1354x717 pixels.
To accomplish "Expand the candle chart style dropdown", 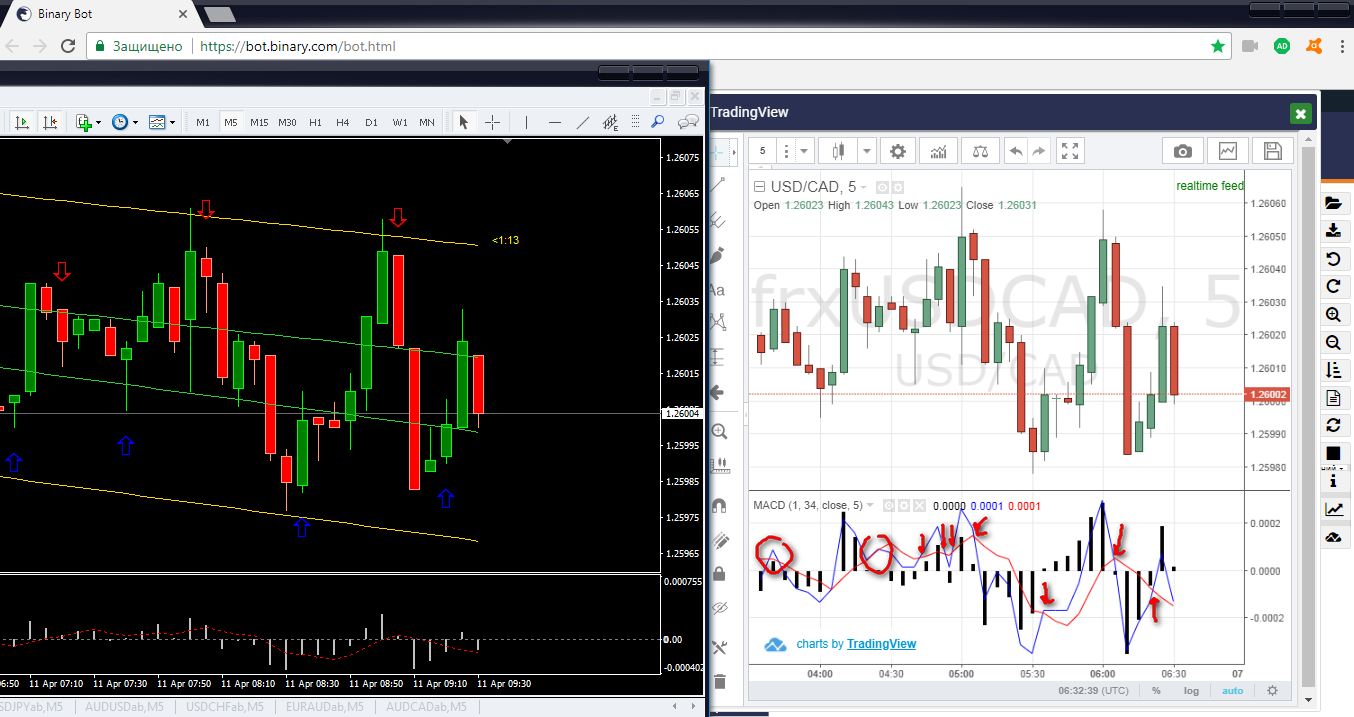I will point(866,151).
